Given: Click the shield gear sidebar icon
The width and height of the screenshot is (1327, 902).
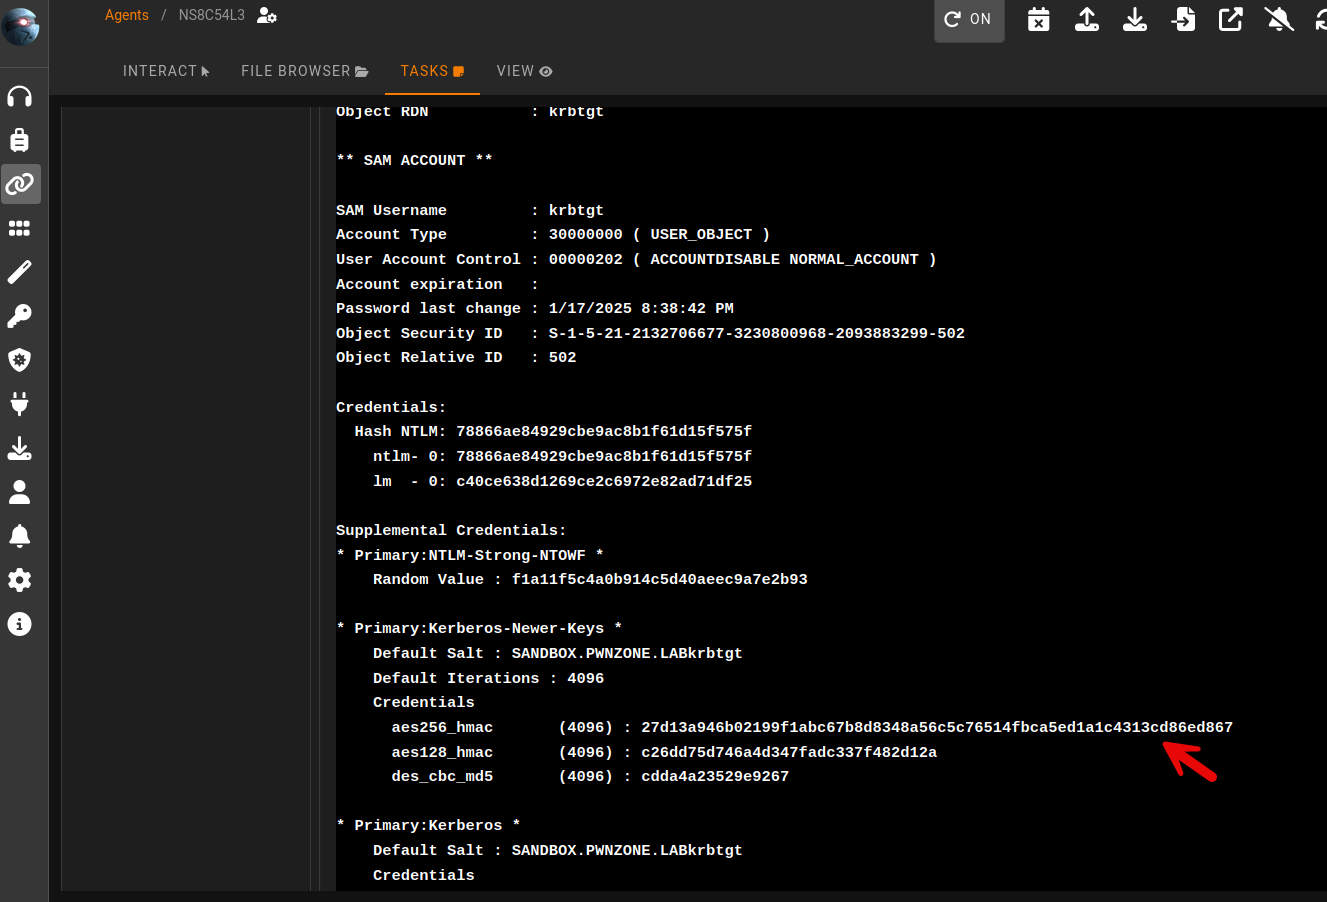Looking at the screenshot, I should coord(20,360).
